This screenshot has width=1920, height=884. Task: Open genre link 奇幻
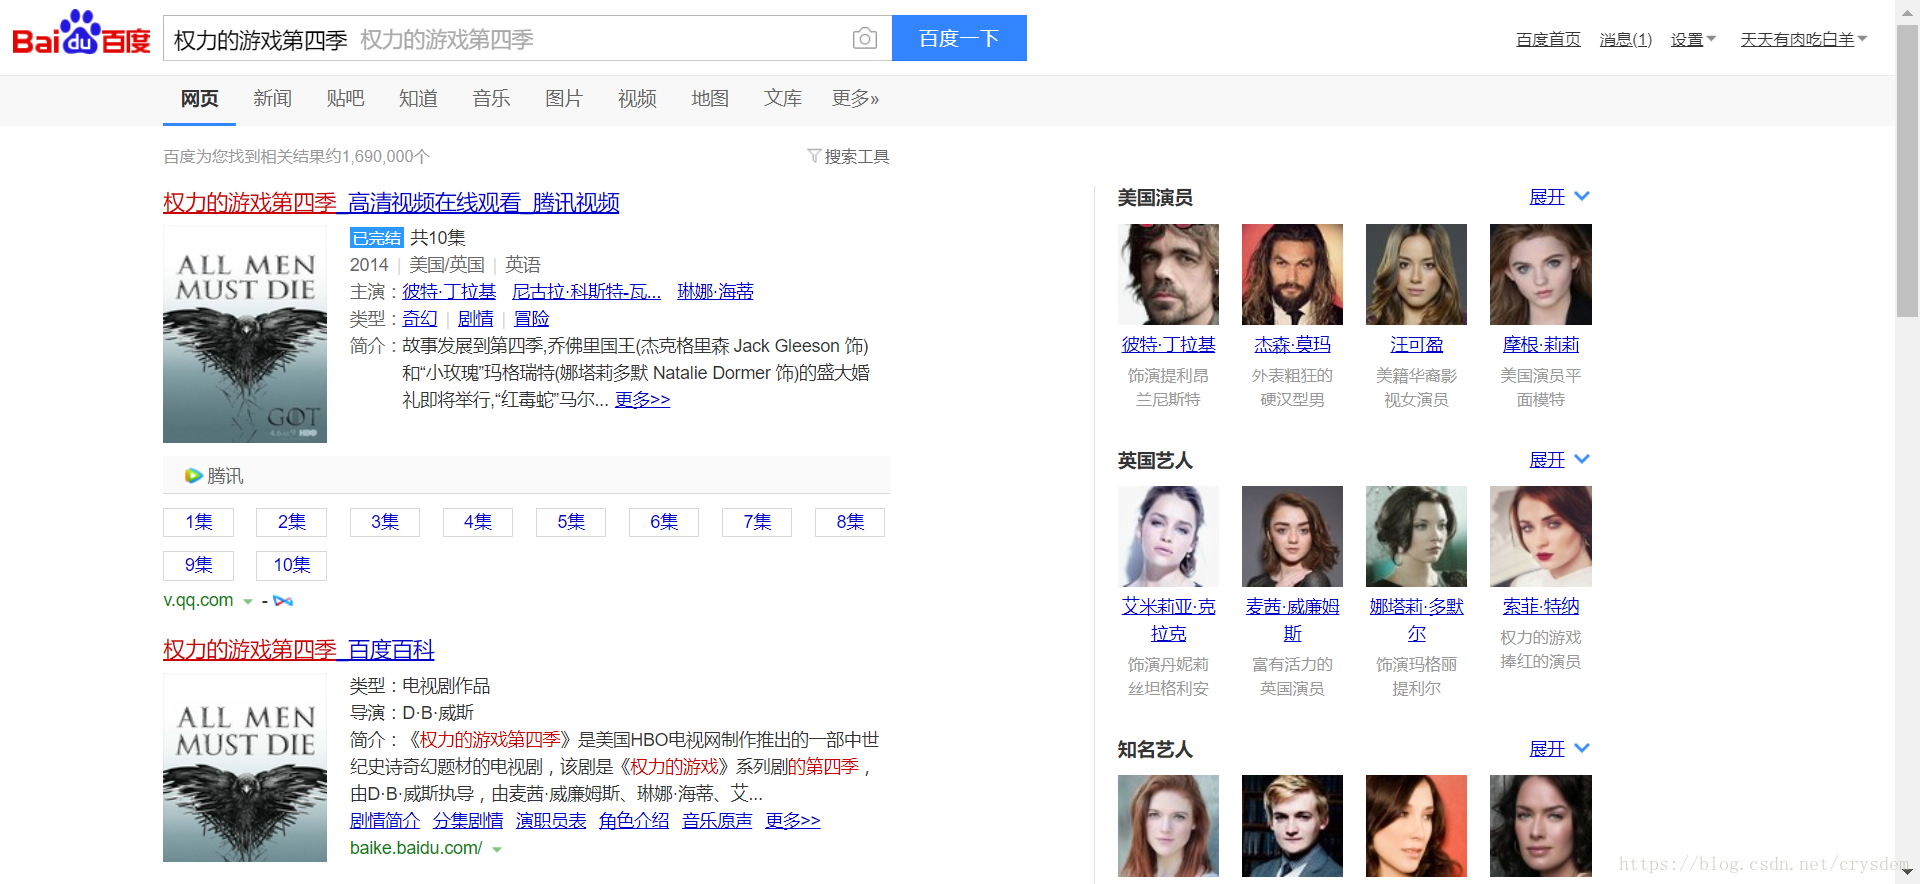coord(420,318)
